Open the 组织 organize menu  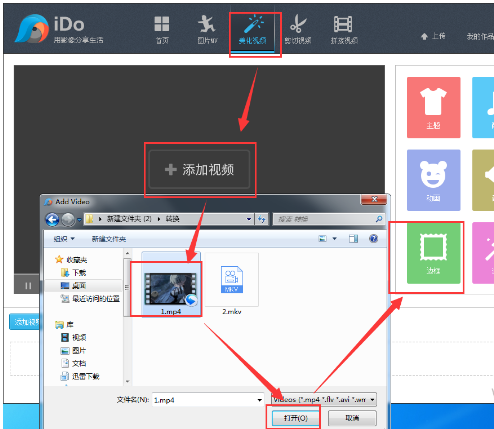click(64, 239)
